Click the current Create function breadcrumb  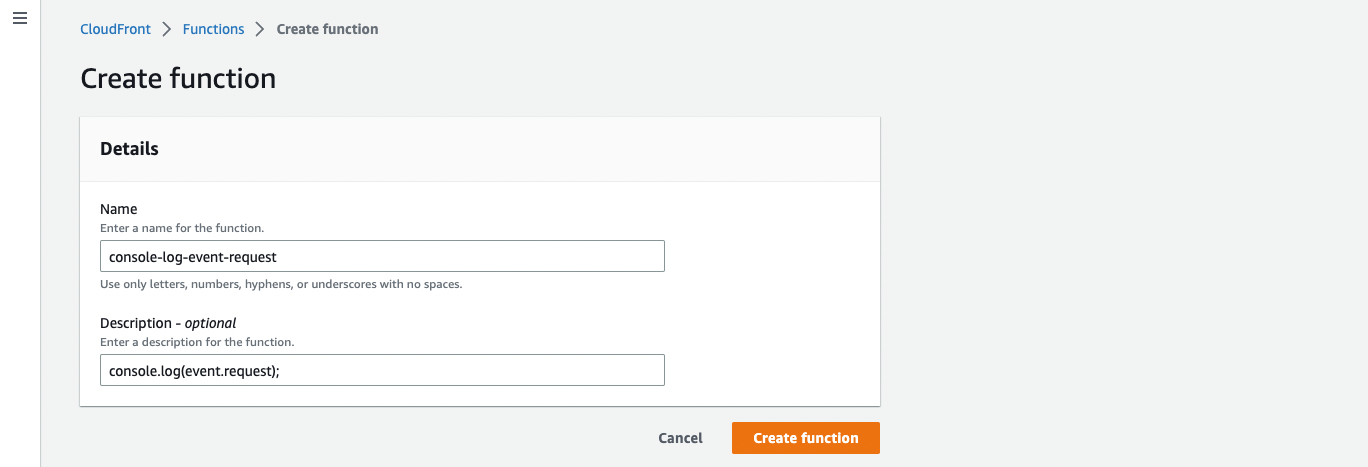click(327, 29)
